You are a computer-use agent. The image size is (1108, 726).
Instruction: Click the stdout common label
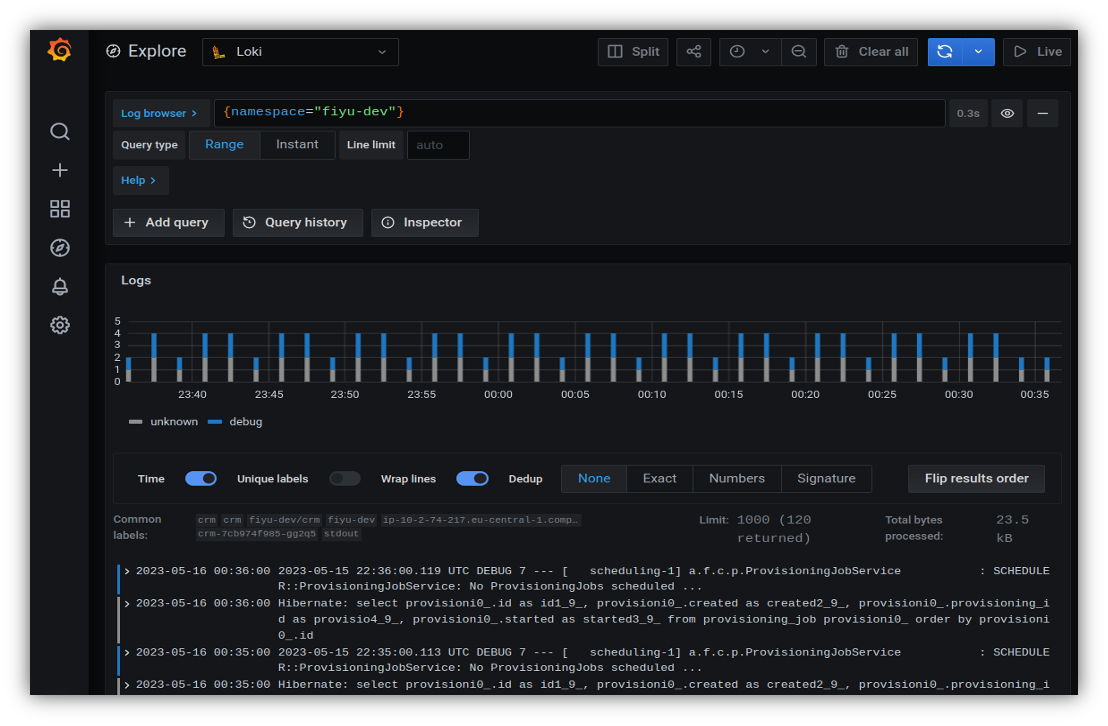pyautogui.click(x=341, y=534)
